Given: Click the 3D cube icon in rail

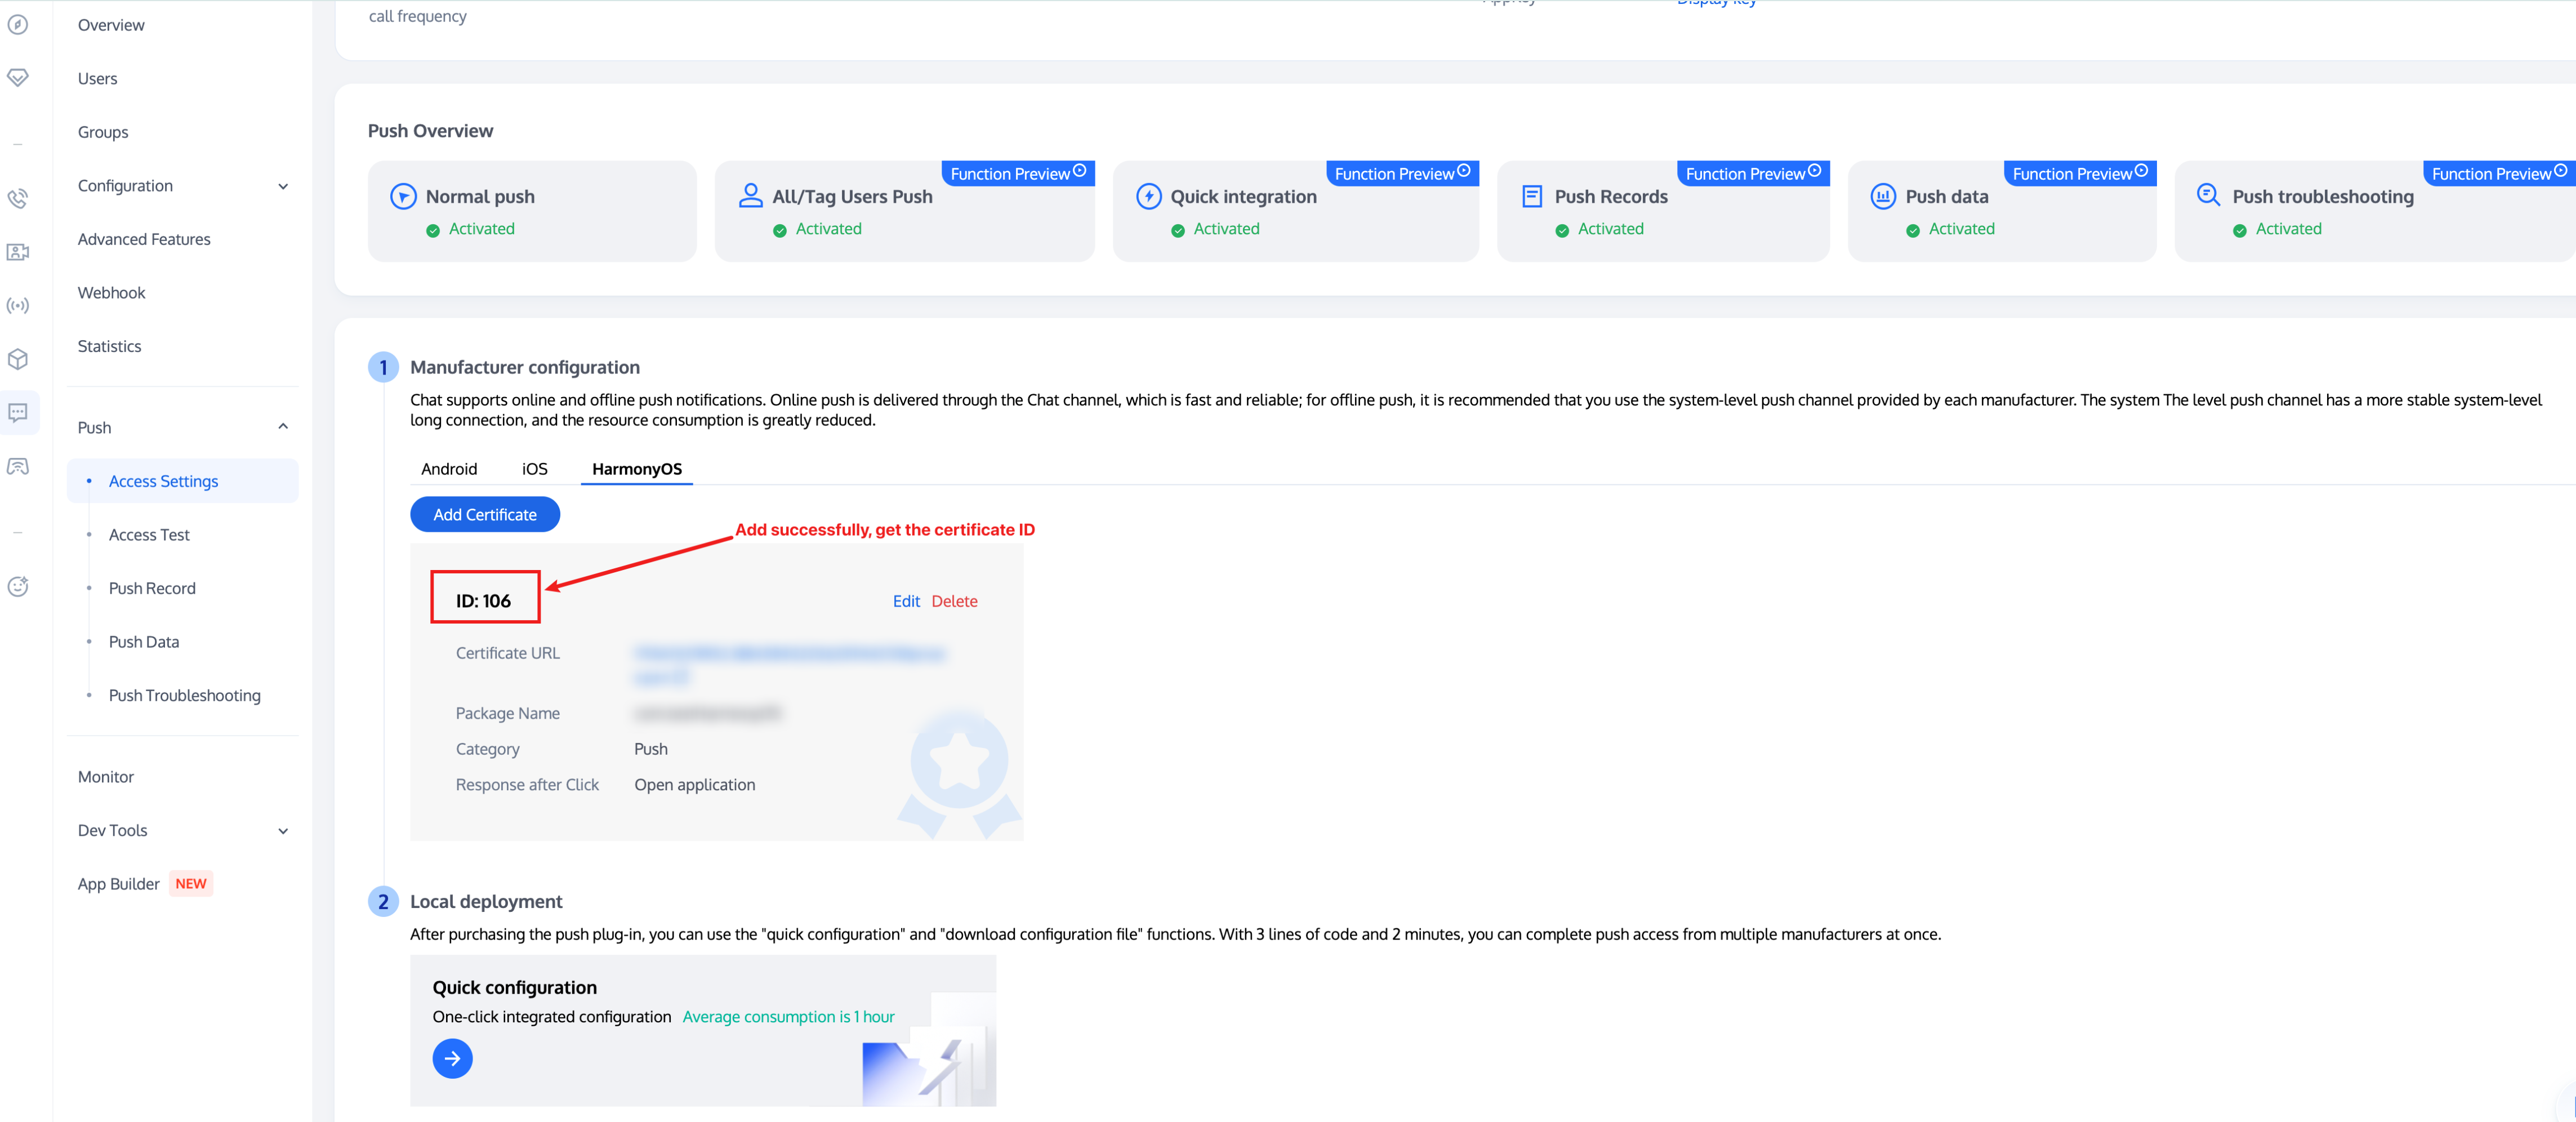Looking at the screenshot, I should (x=18, y=359).
